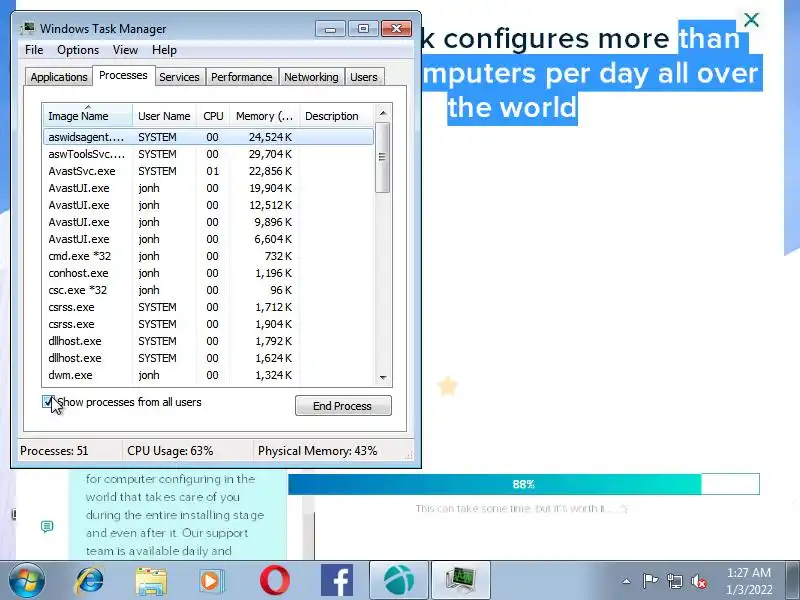This screenshot has height=600, width=800.
Task: Select dllhost.exe row using 1,624 K
Action: coord(208,358)
